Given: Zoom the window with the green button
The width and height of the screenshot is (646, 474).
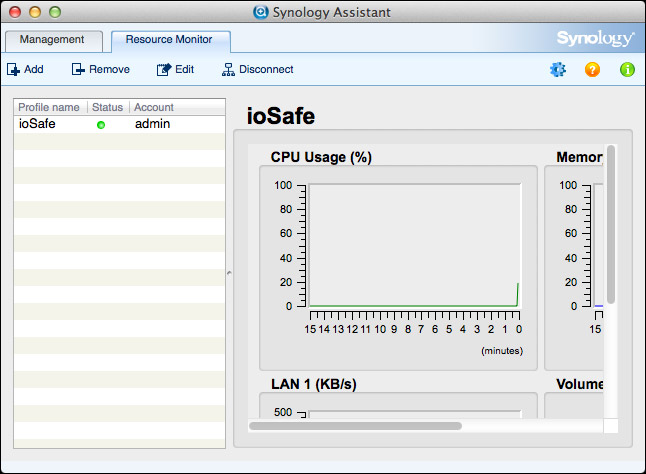Looking at the screenshot, I should 55,12.
